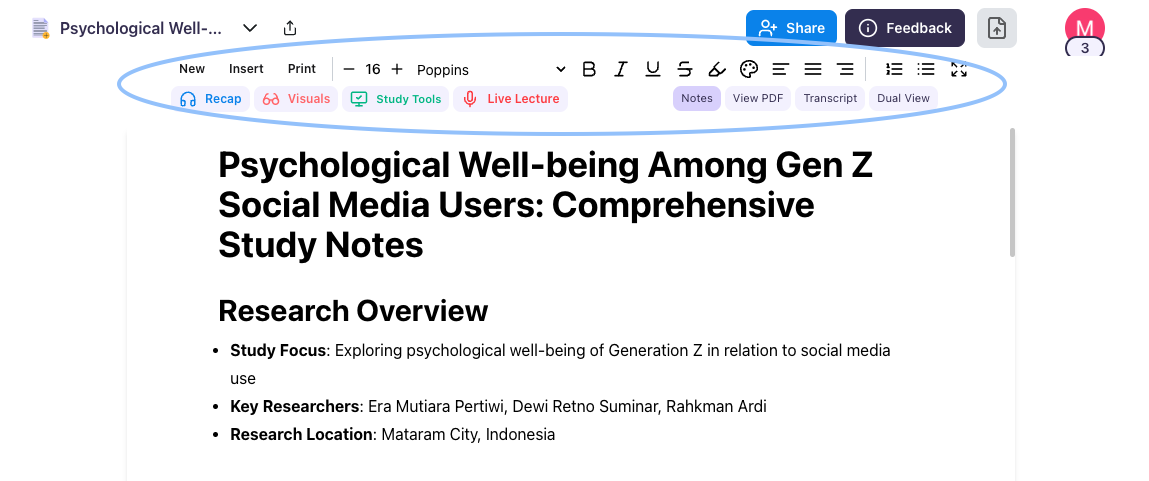The width and height of the screenshot is (1149, 481).
Task: Click the font size value 16
Action: (x=373, y=69)
